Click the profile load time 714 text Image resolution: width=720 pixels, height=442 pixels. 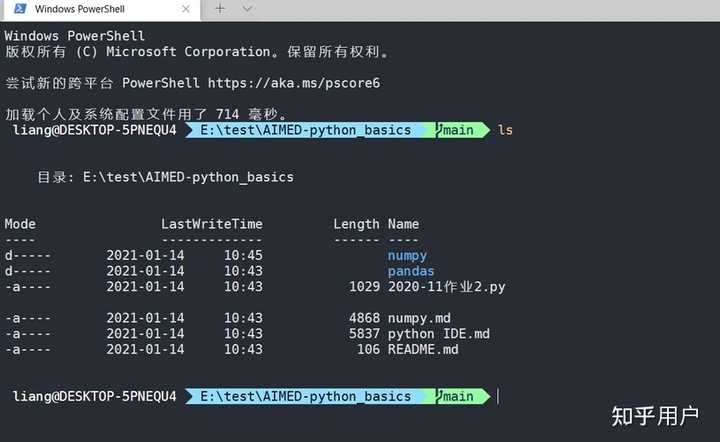pos(227,114)
